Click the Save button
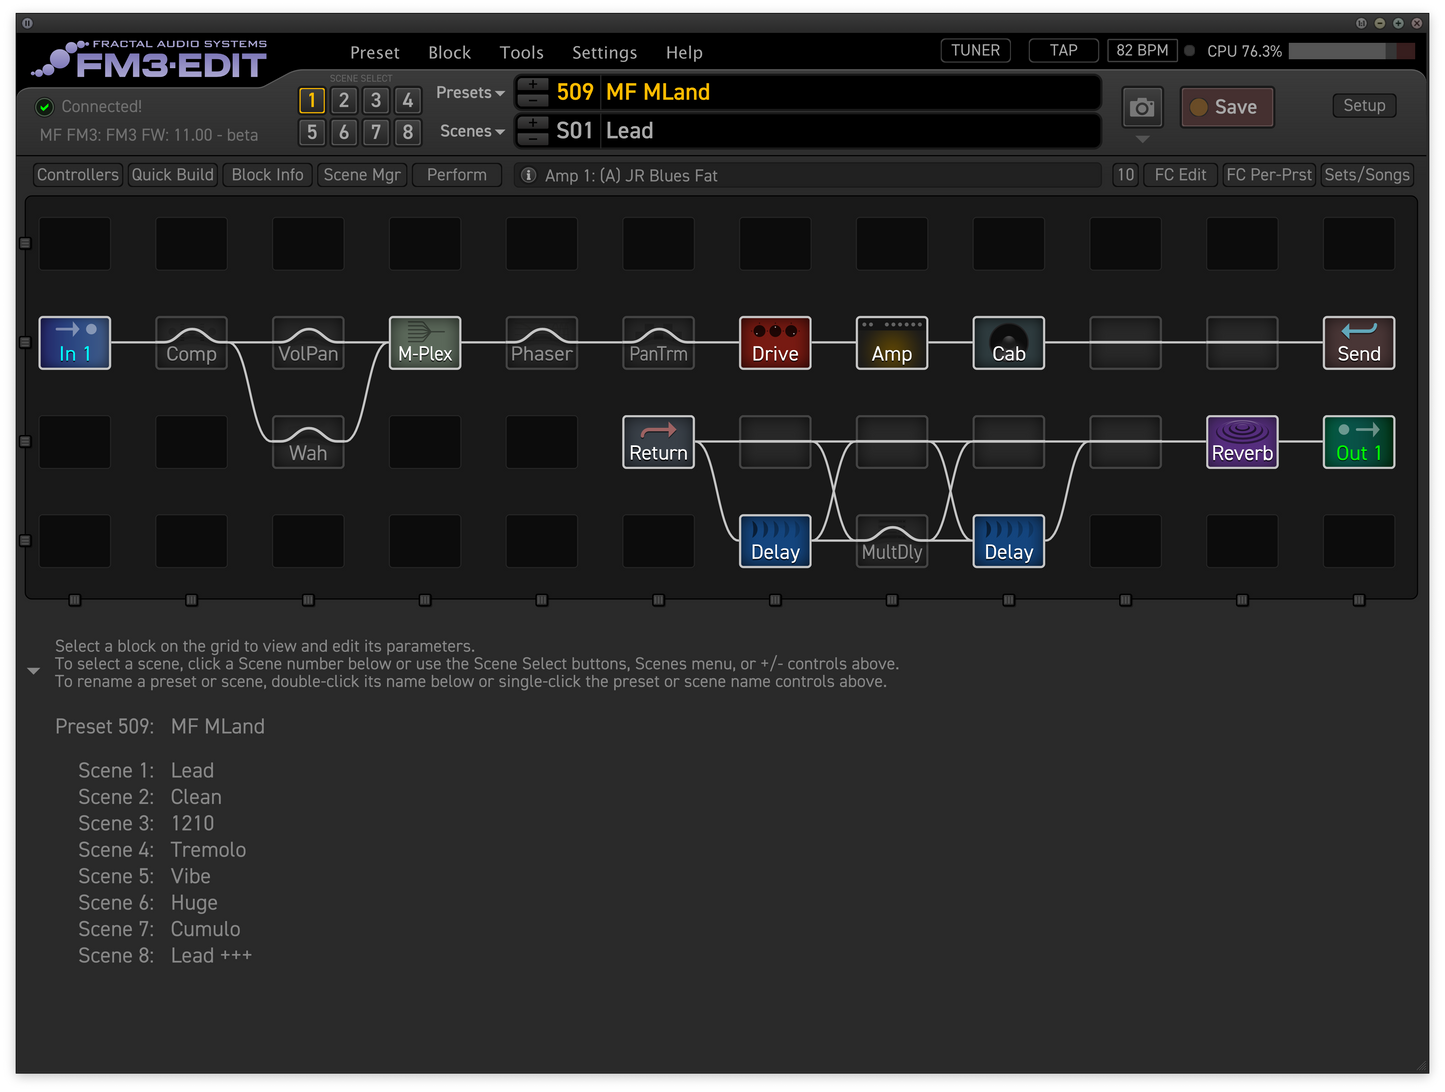1445x1092 pixels. (1227, 107)
